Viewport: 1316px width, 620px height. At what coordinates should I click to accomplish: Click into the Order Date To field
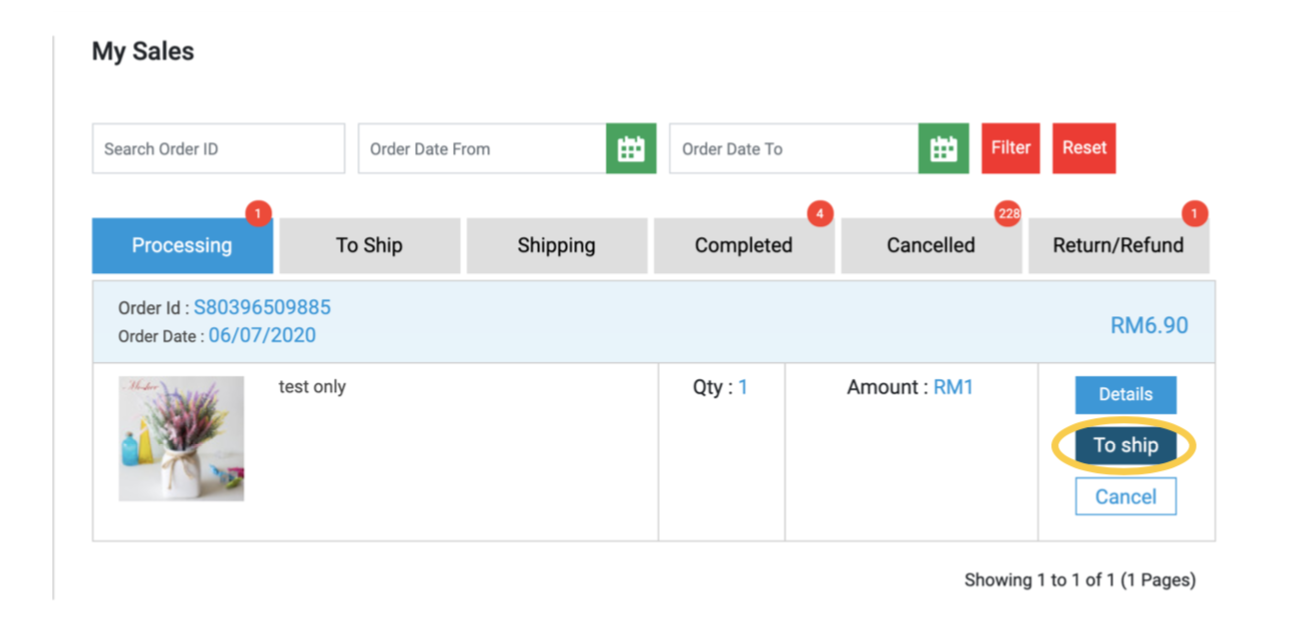pos(794,149)
